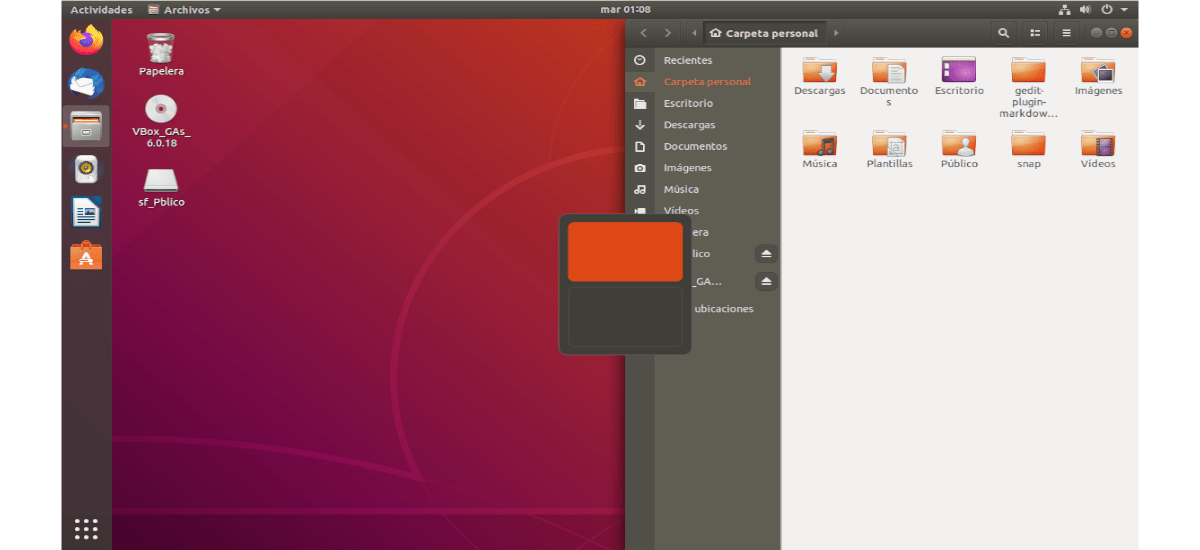Select Recientes in the sidebar
Screen dimensions: 1200x550
click(x=688, y=60)
